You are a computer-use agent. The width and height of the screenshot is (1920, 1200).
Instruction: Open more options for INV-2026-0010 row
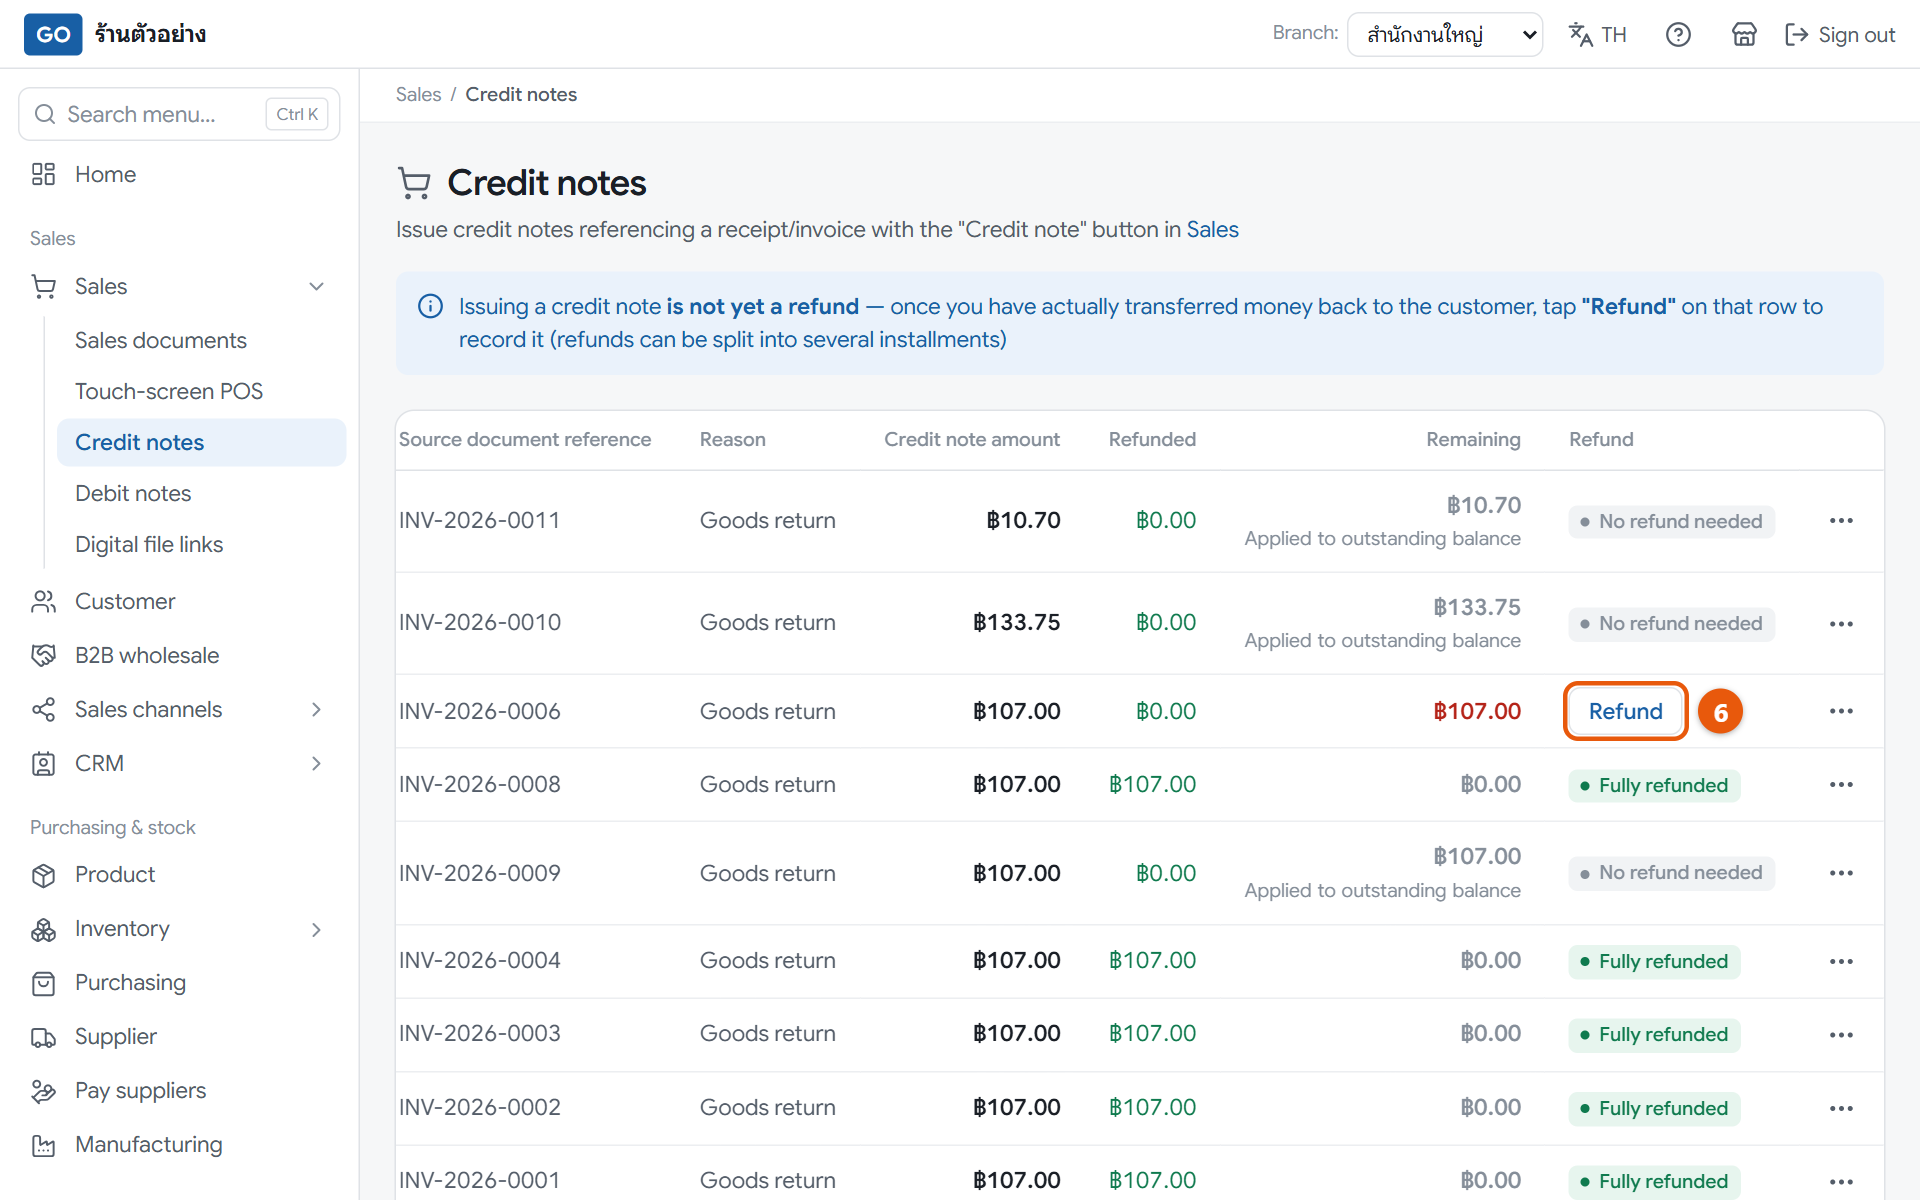click(x=1841, y=624)
